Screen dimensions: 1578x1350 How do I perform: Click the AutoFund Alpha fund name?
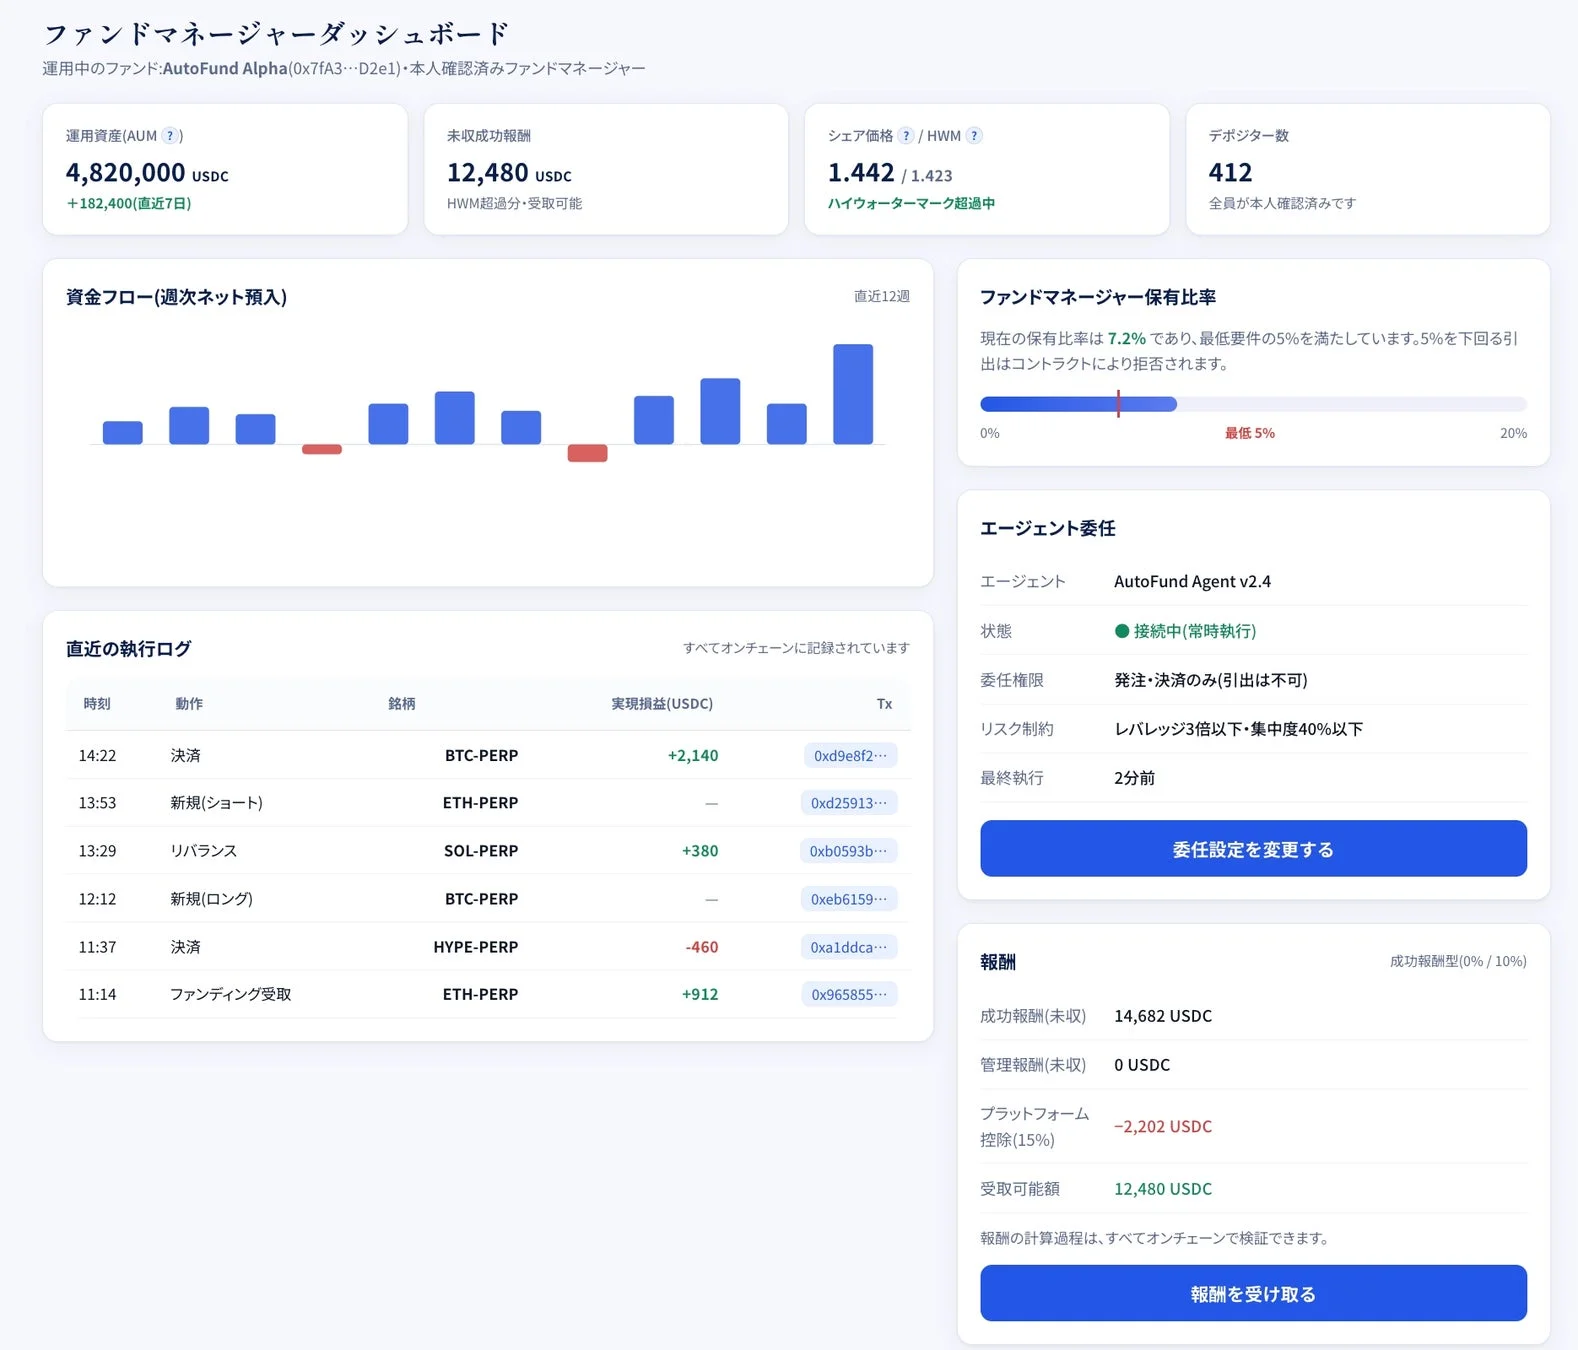pos(225,68)
